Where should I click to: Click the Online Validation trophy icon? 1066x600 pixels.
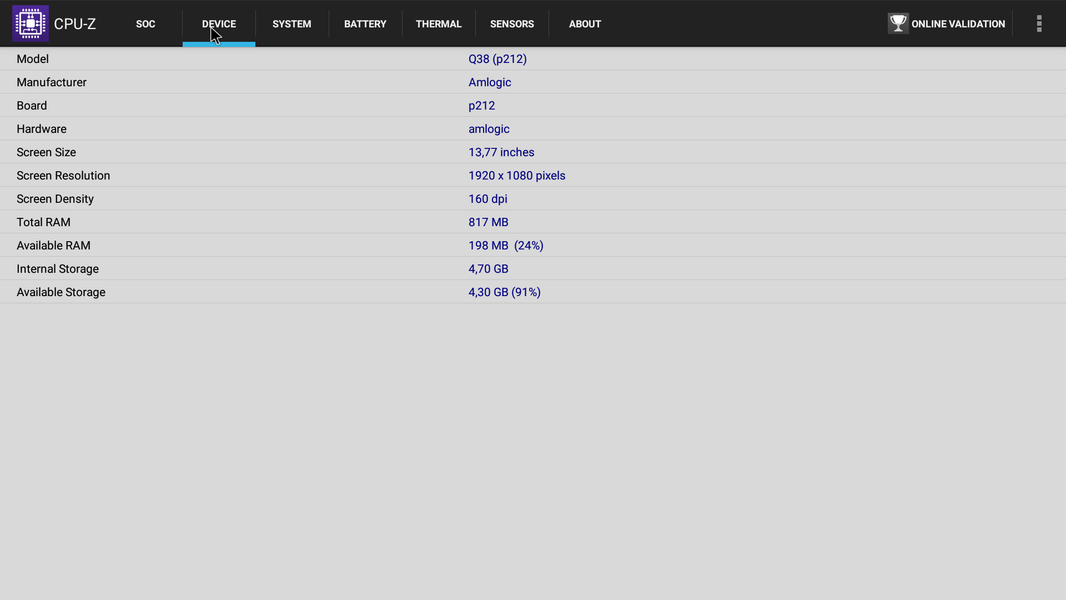pos(897,24)
